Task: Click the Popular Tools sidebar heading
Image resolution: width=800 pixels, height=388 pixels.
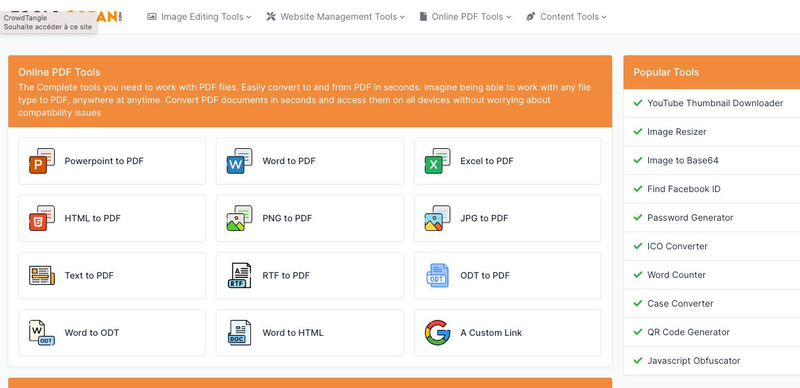Action: click(666, 72)
